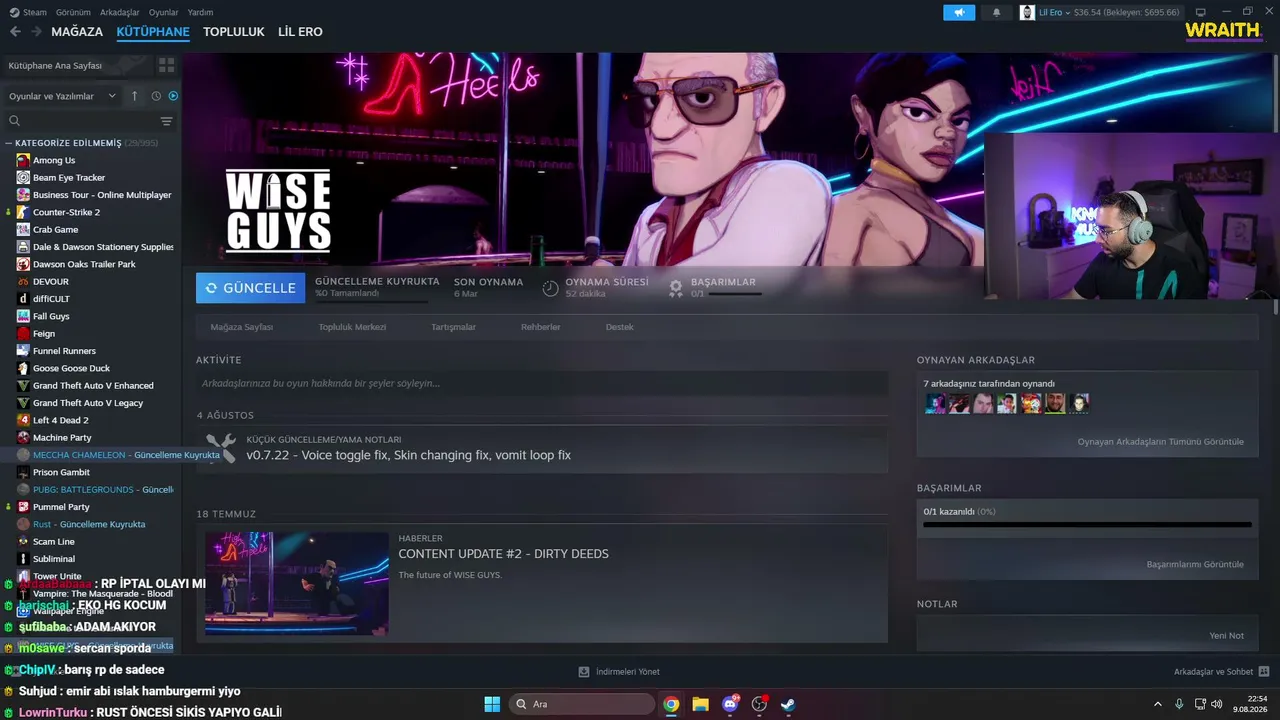Click the Counter-Strike 2 game icon
Image resolution: width=1280 pixels, height=720 pixels.
point(23,212)
